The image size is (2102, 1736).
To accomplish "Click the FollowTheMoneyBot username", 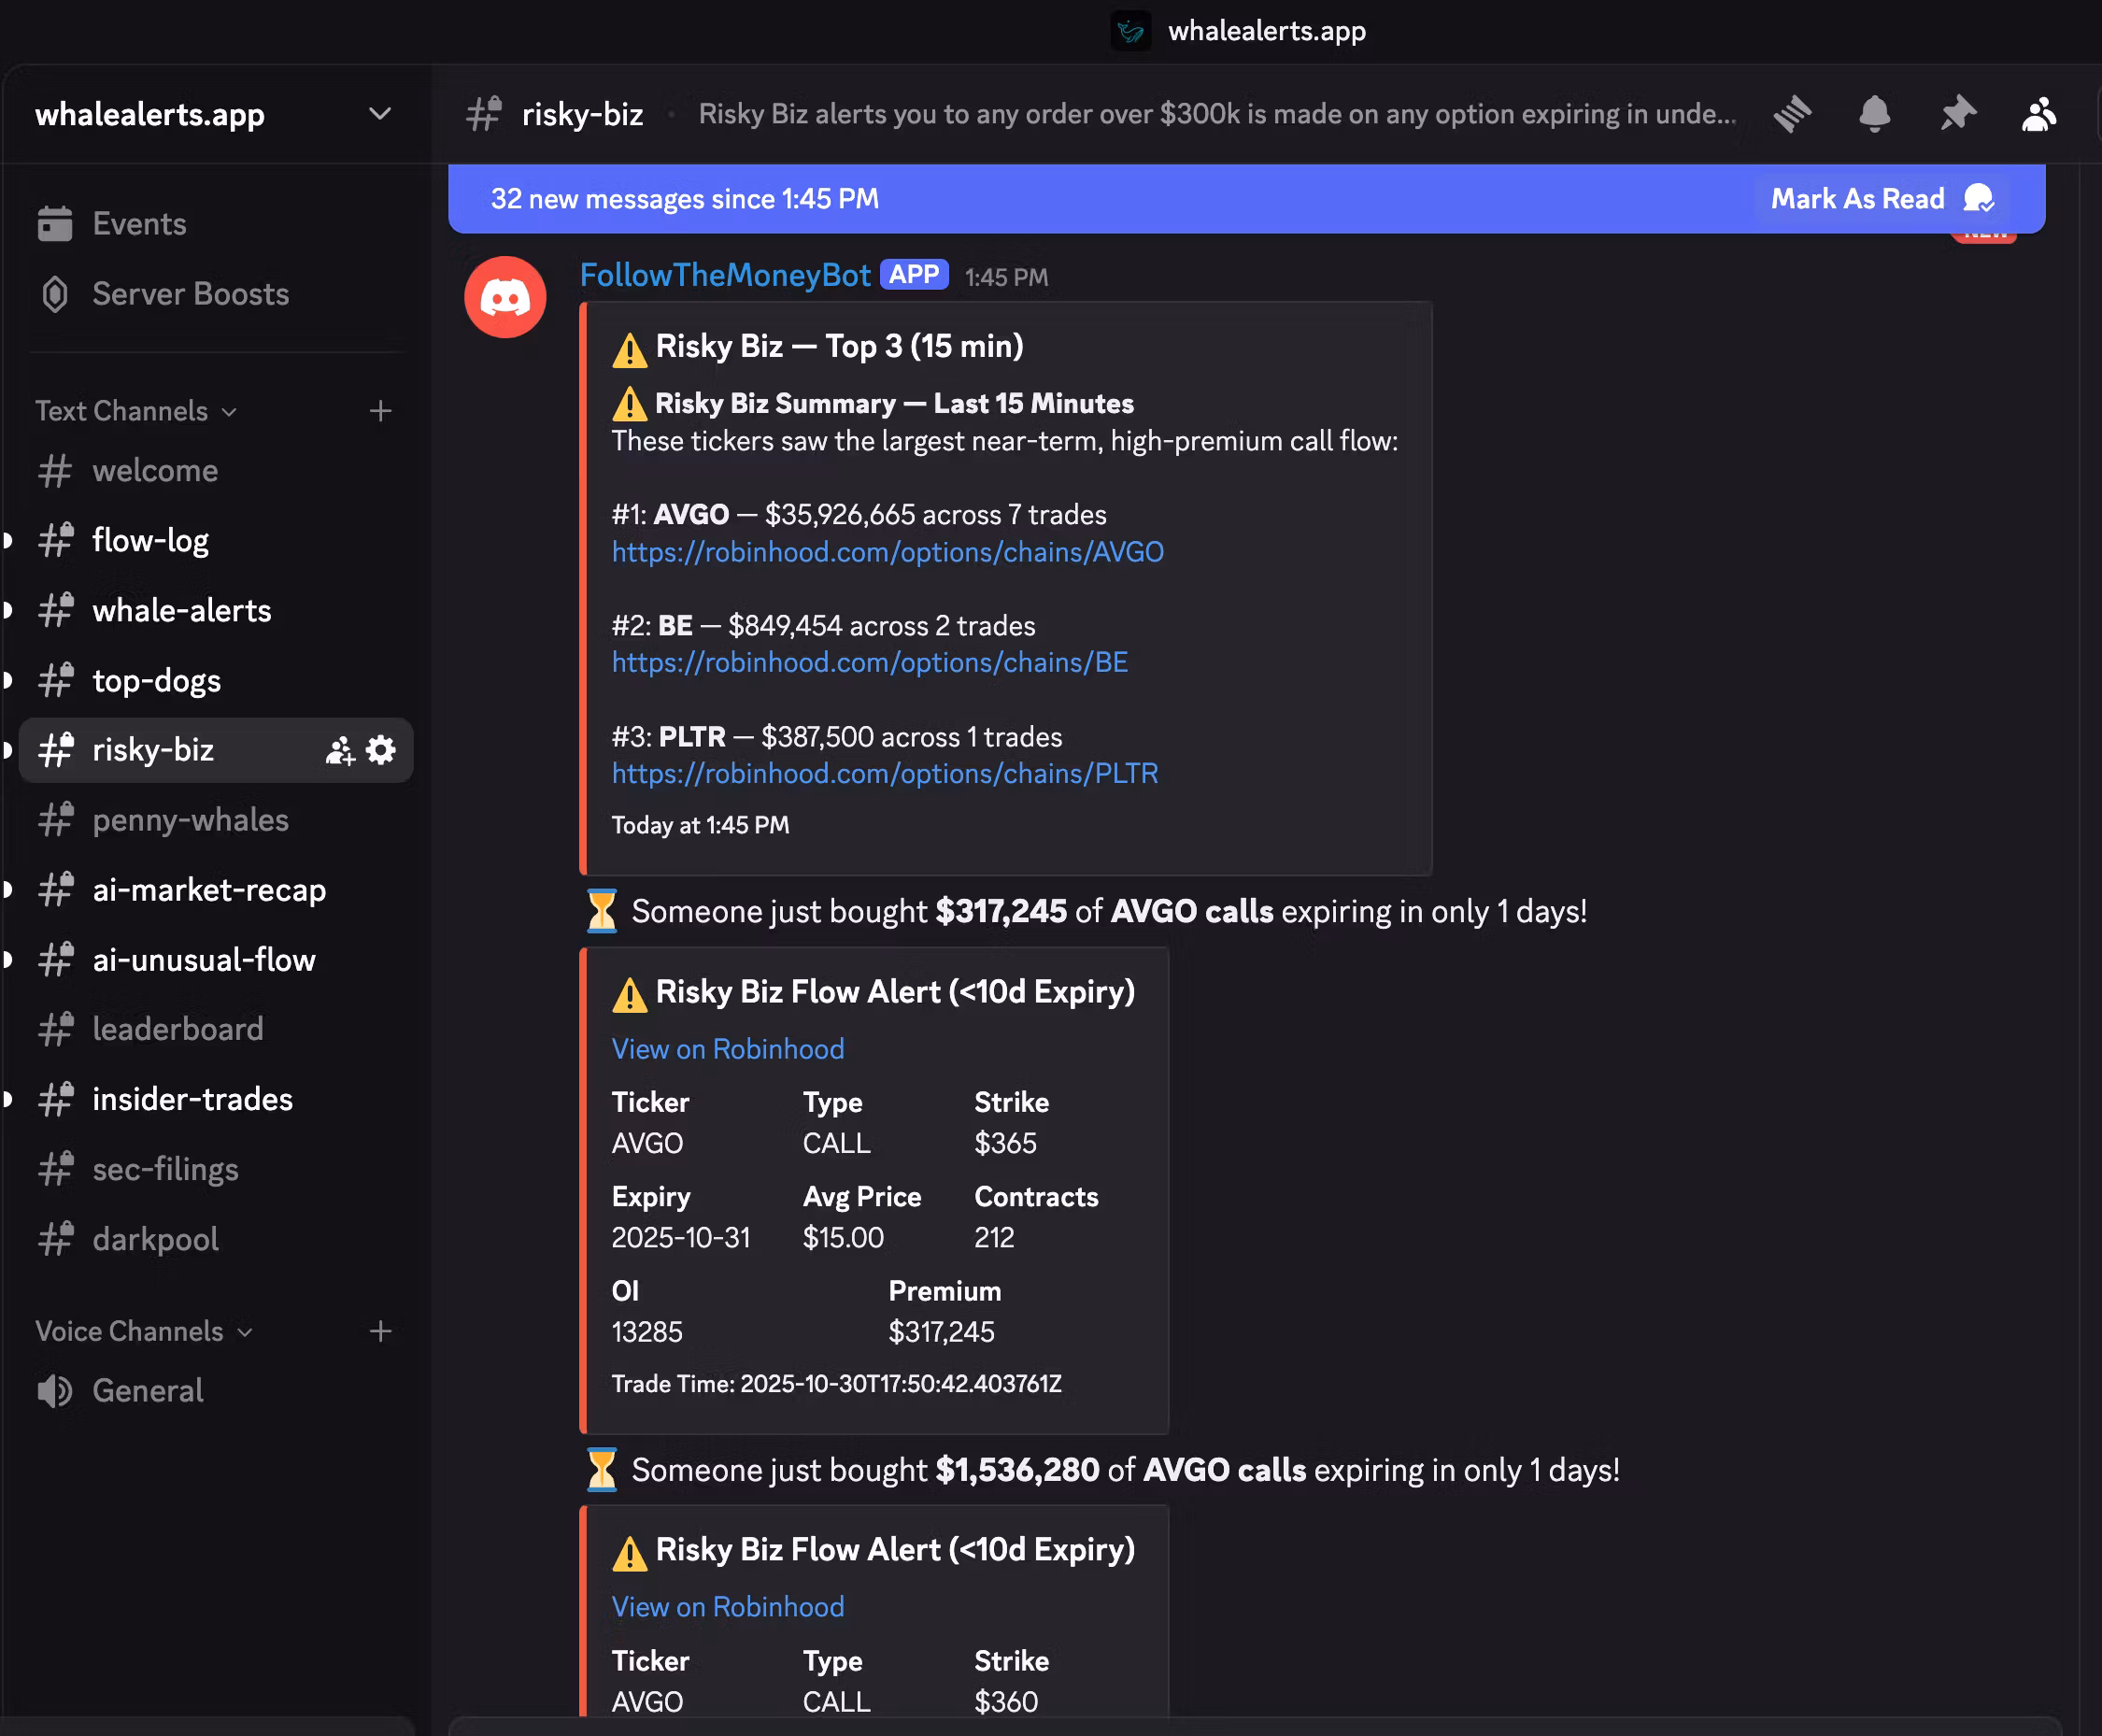I will [725, 275].
